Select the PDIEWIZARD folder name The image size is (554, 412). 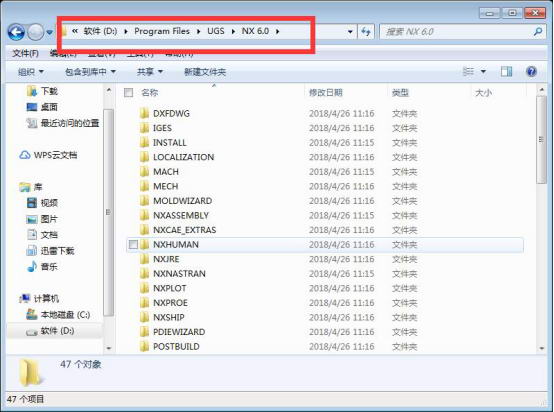click(x=179, y=332)
